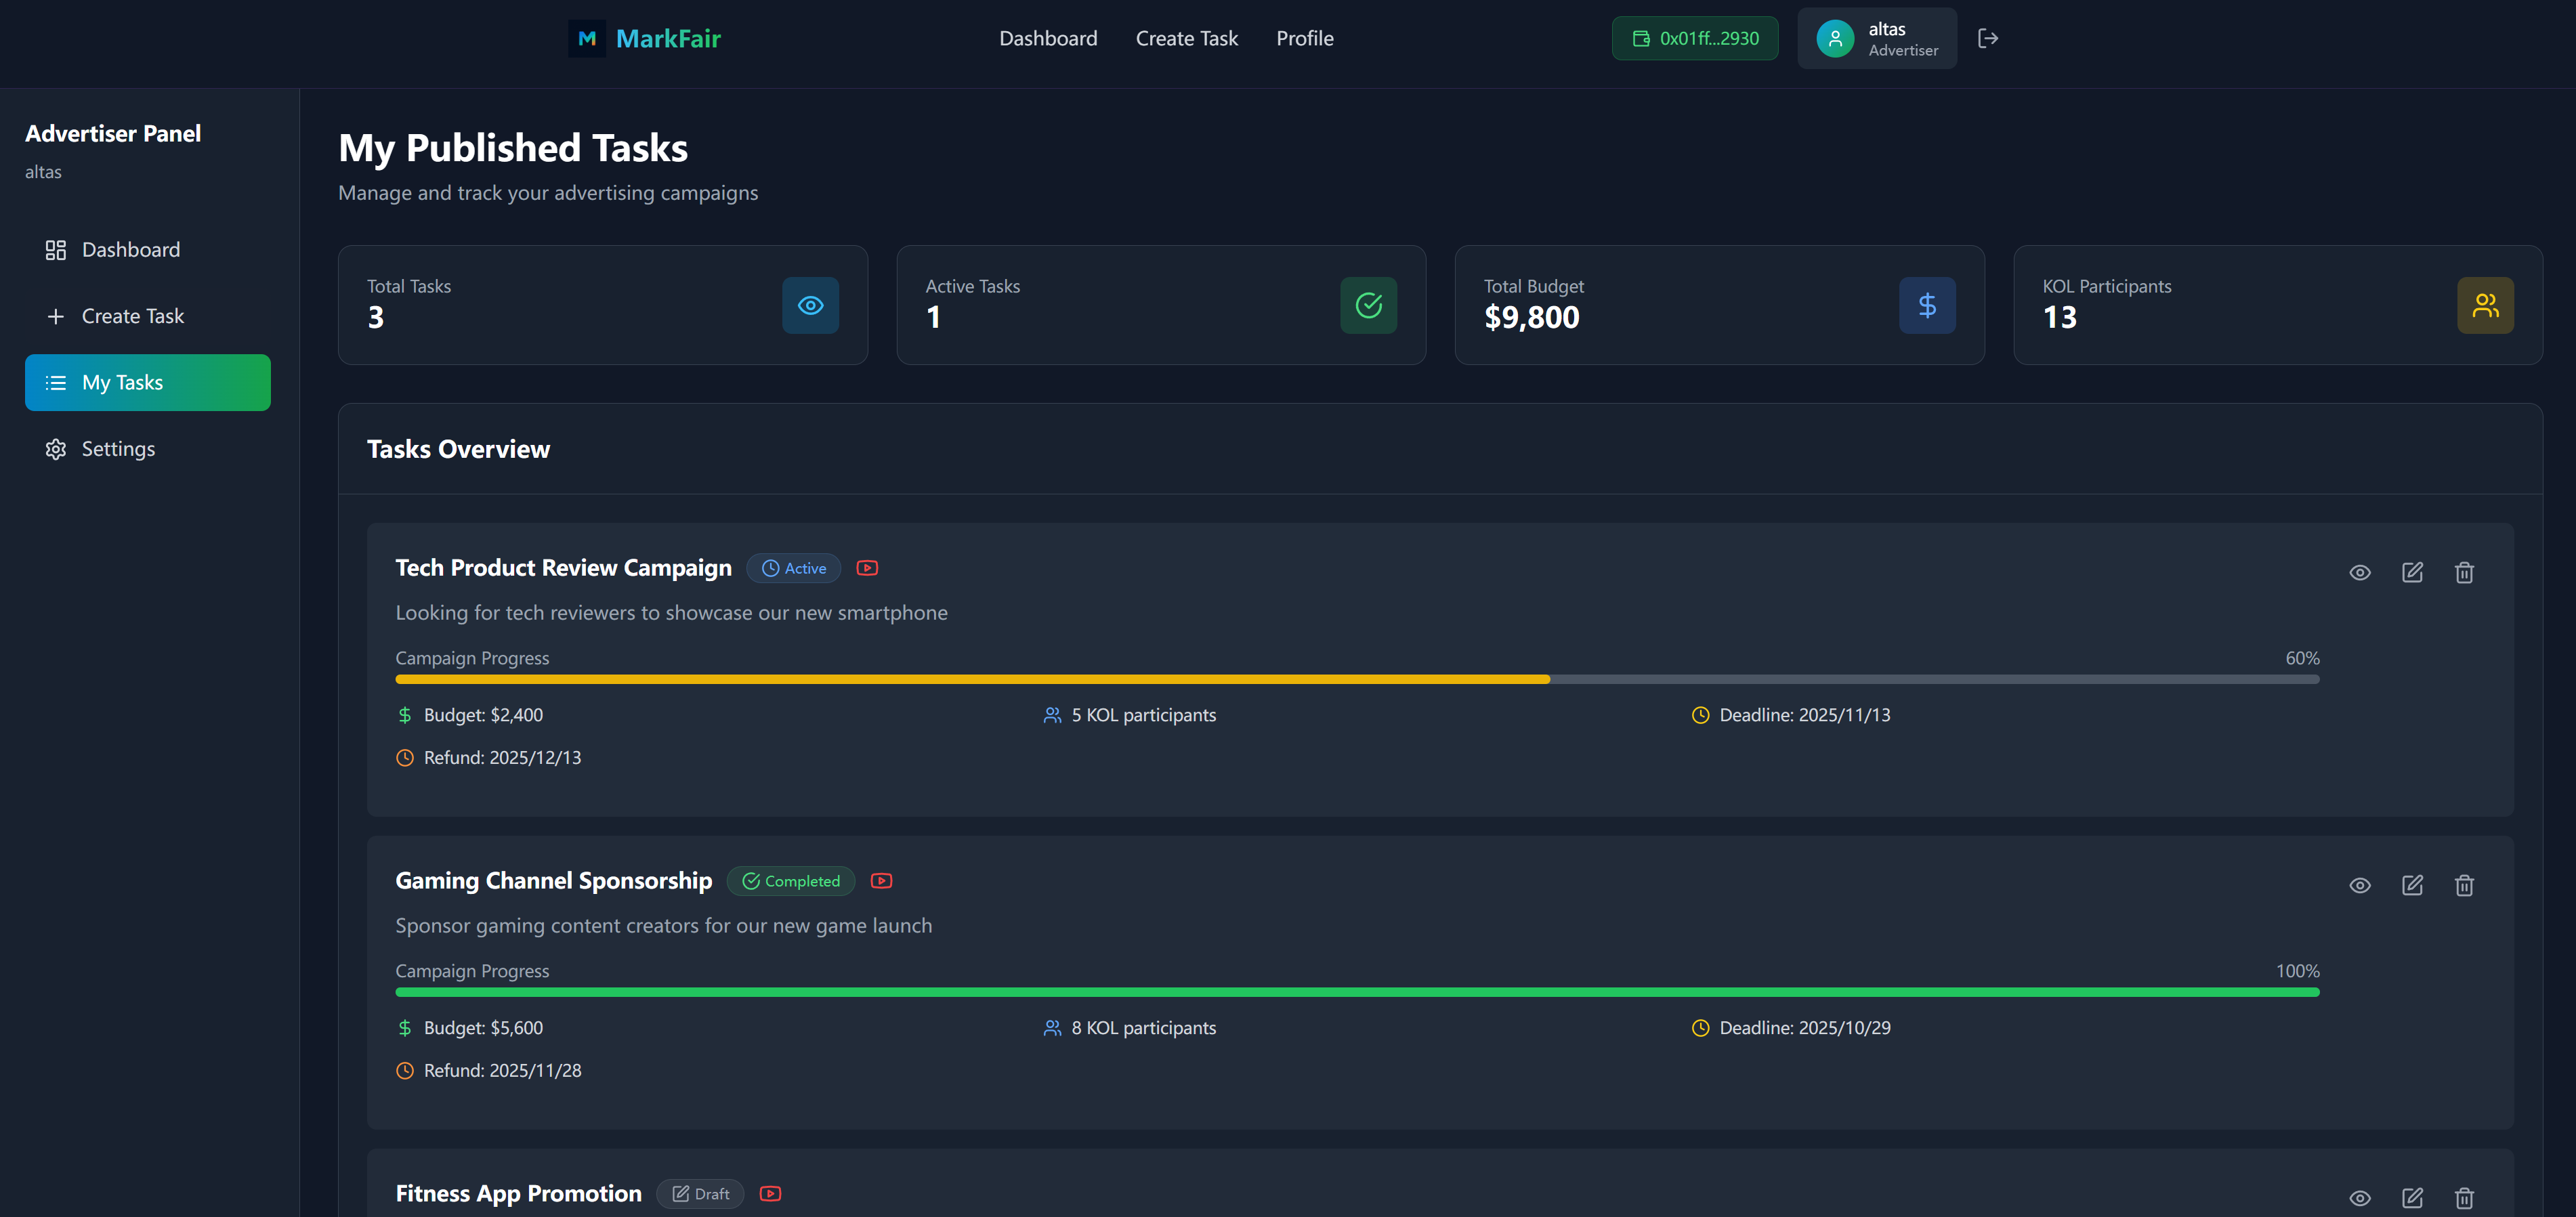
Task: Edit the Tech Product Review Campaign task
Action: [2412, 572]
